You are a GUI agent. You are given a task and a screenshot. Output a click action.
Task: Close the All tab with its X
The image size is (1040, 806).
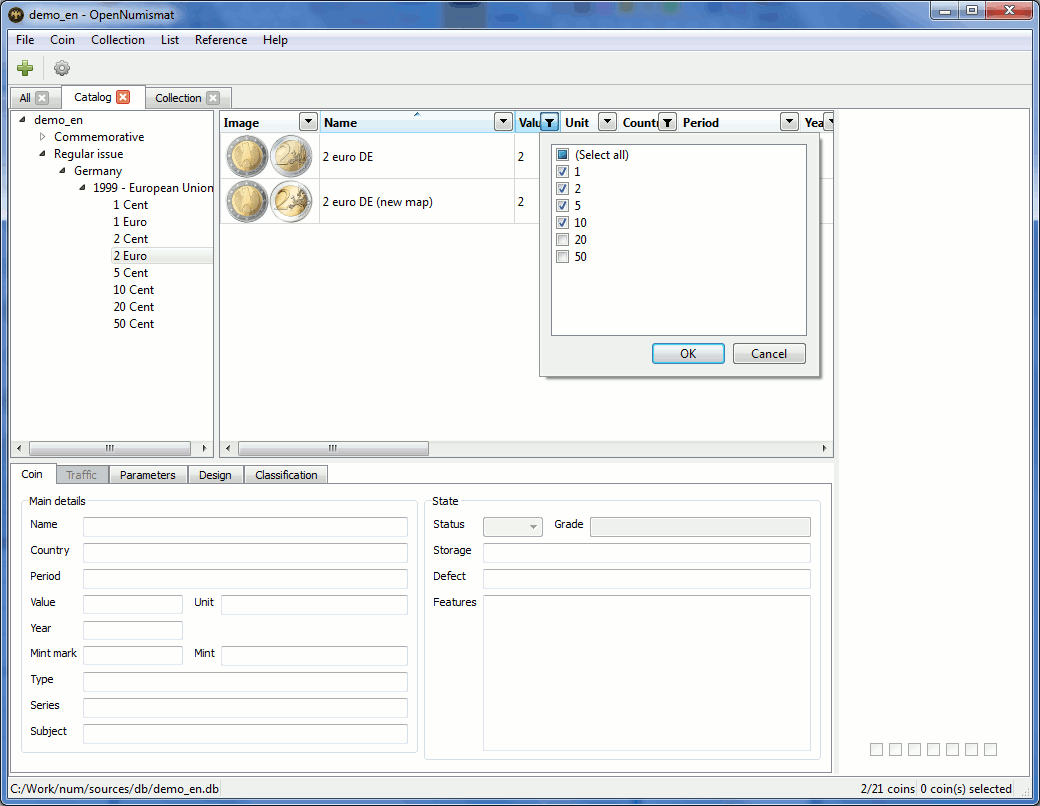42,98
